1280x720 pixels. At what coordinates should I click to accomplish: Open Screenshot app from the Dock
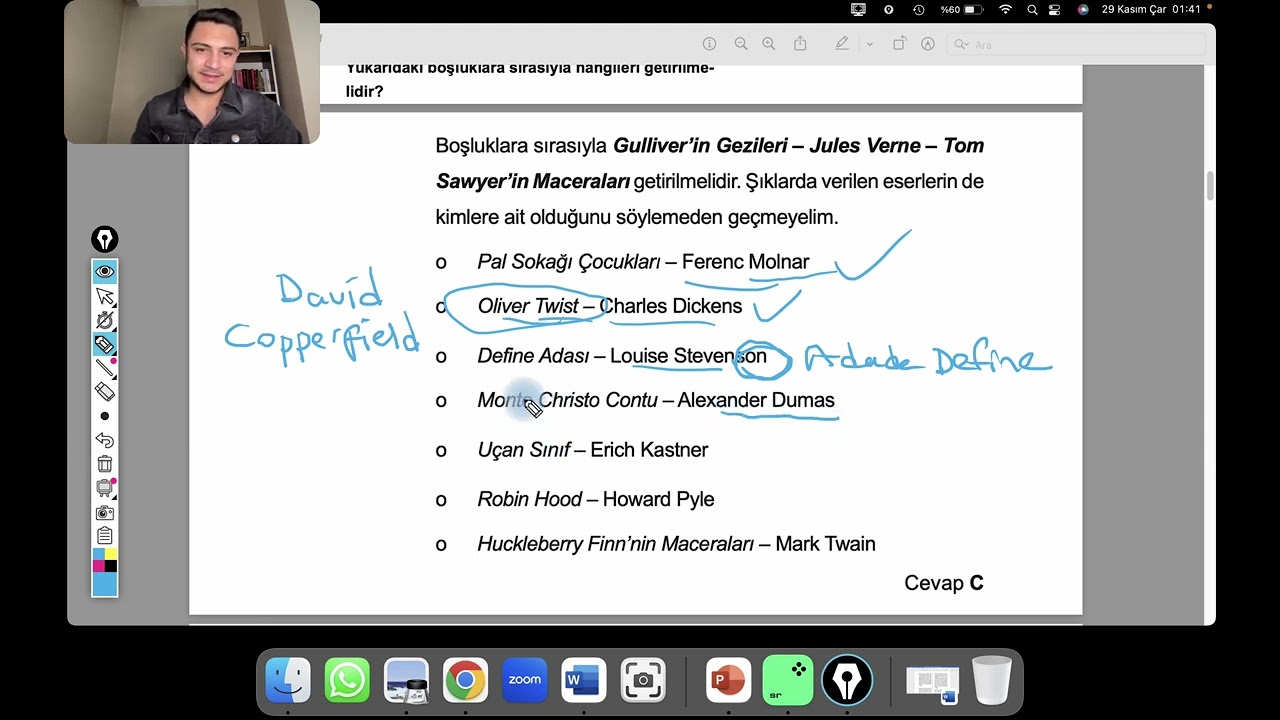[x=643, y=680]
